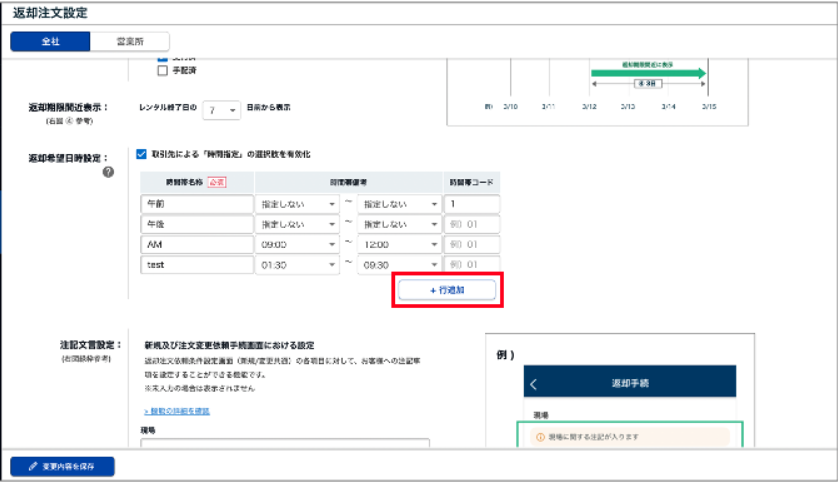Open the start time dropdown for 午後 row
Viewport: 838px width, 482px height.
(x=298, y=224)
